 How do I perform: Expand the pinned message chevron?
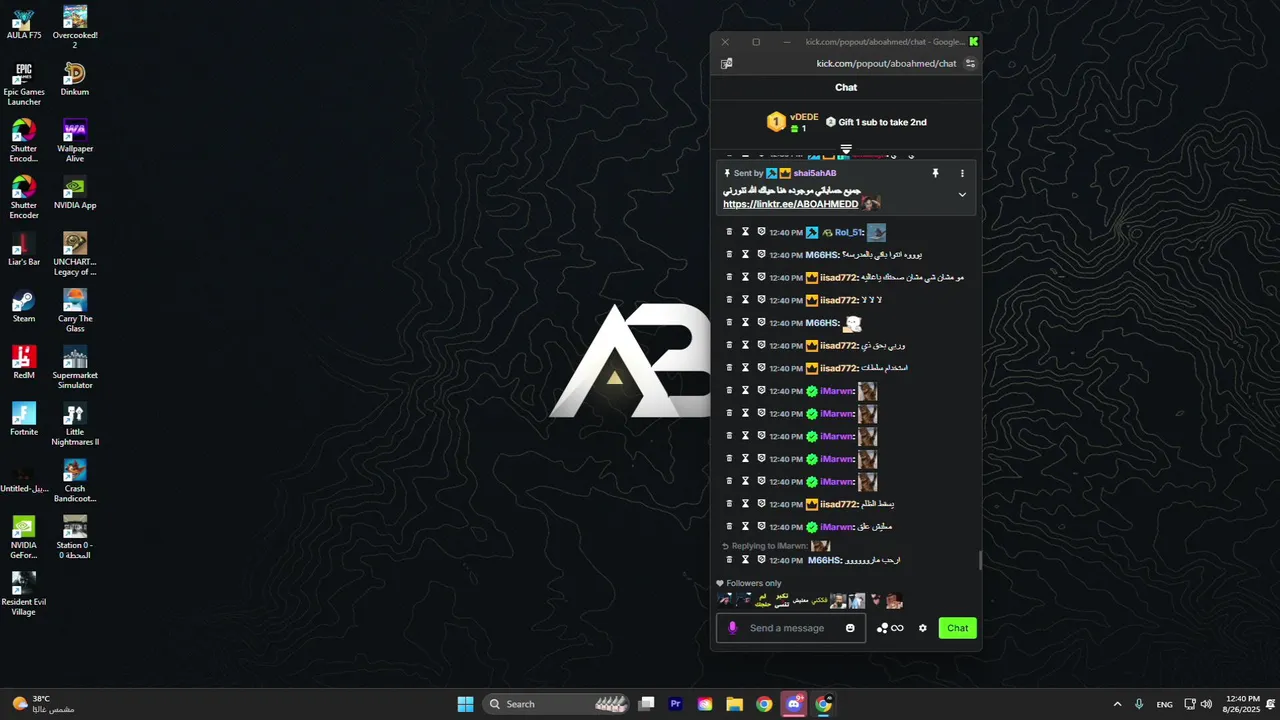[x=962, y=195]
